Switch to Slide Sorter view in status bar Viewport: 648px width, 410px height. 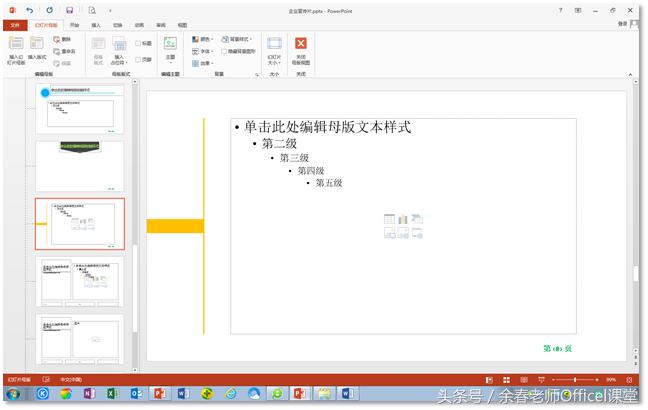pyautogui.click(x=506, y=379)
